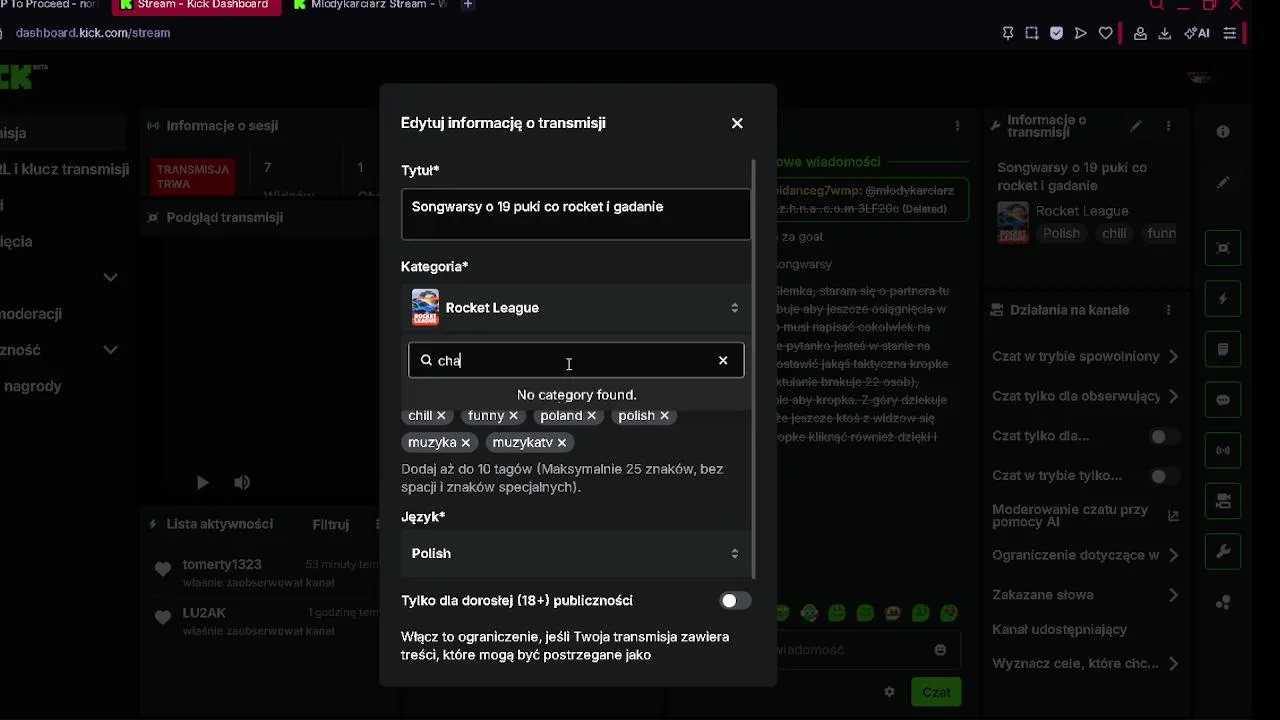This screenshot has height=720, width=1280.
Task: Expand 'Wyznacz cele, które chc...' option
Action: tap(1173, 663)
